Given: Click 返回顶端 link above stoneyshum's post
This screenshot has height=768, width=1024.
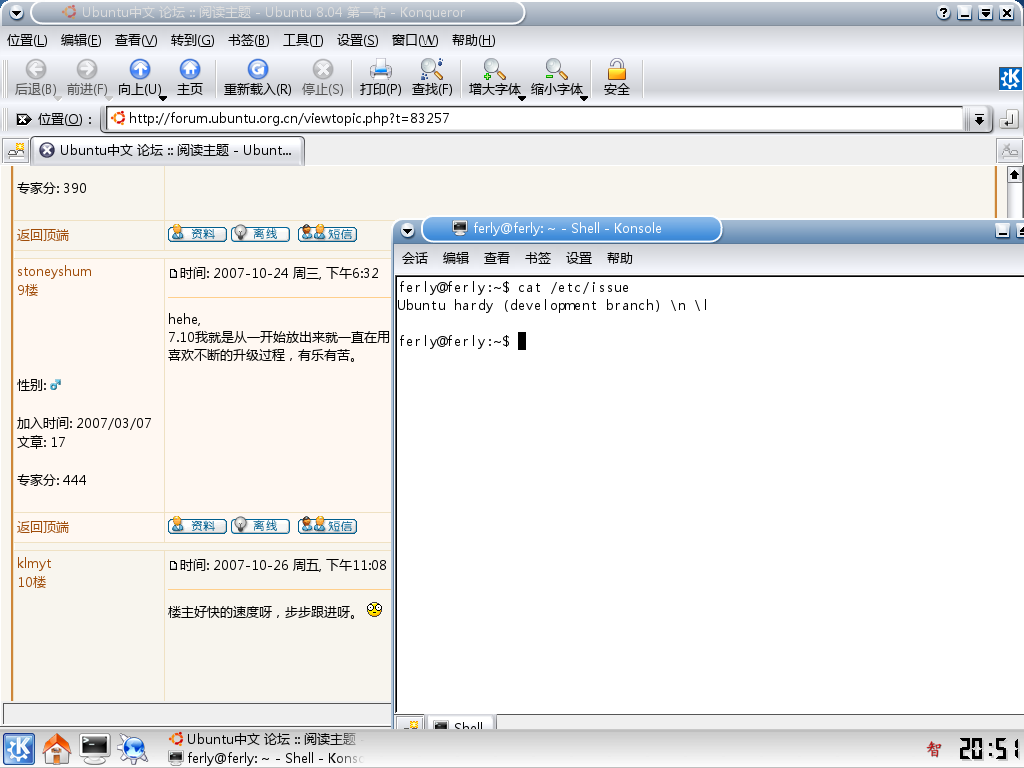Looking at the screenshot, I should pyautogui.click(x=43, y=235).
